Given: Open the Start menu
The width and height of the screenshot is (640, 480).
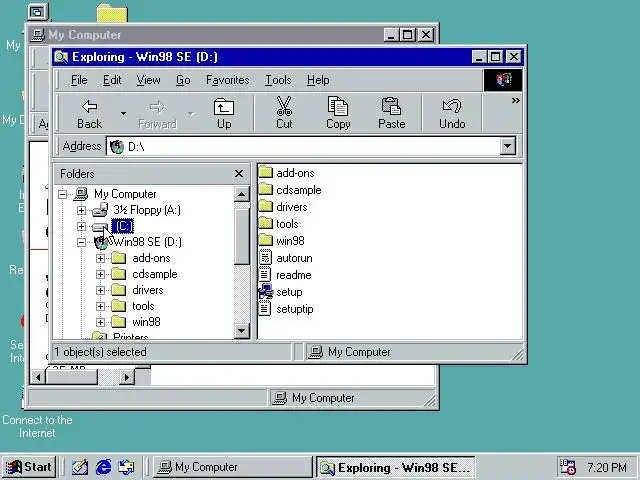Looking at the screenshot, I should (x=29, y=467).
